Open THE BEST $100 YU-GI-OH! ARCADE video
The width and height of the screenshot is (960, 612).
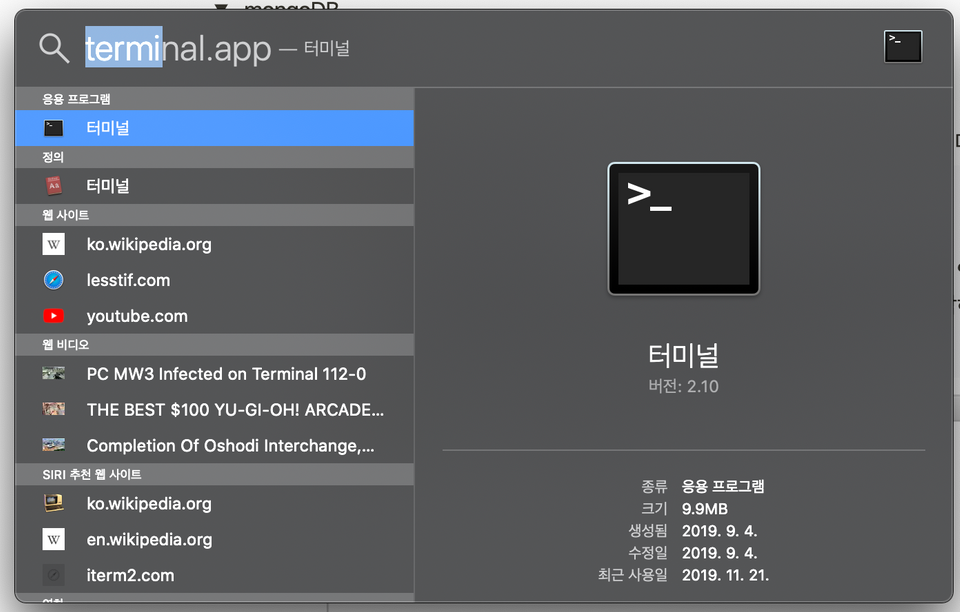coord(214,409)
